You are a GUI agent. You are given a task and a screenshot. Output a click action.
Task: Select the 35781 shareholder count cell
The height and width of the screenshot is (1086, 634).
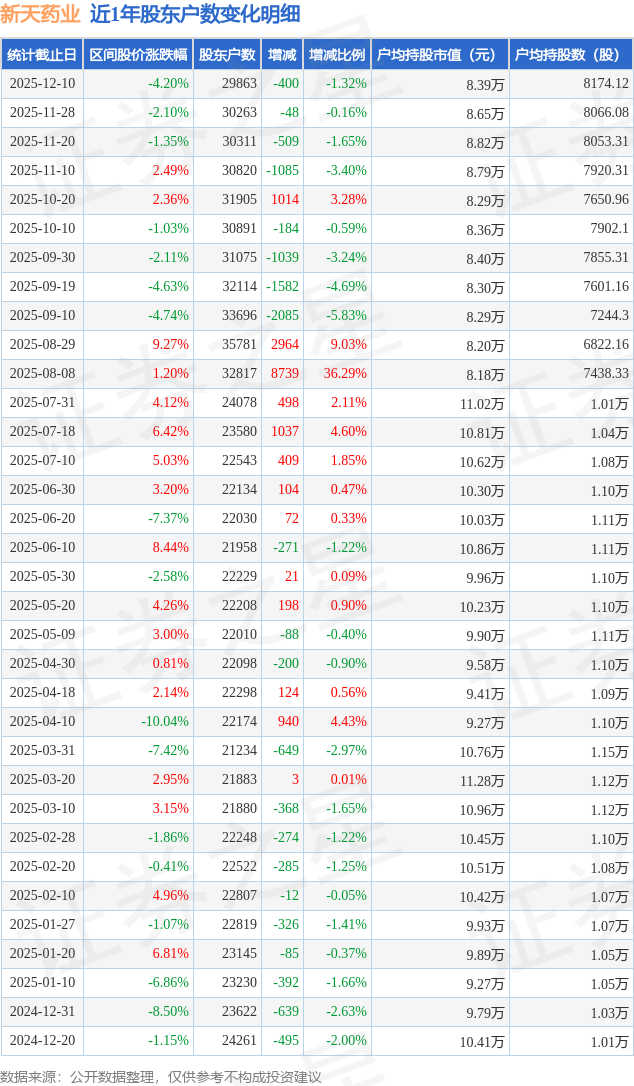(239, 345)
